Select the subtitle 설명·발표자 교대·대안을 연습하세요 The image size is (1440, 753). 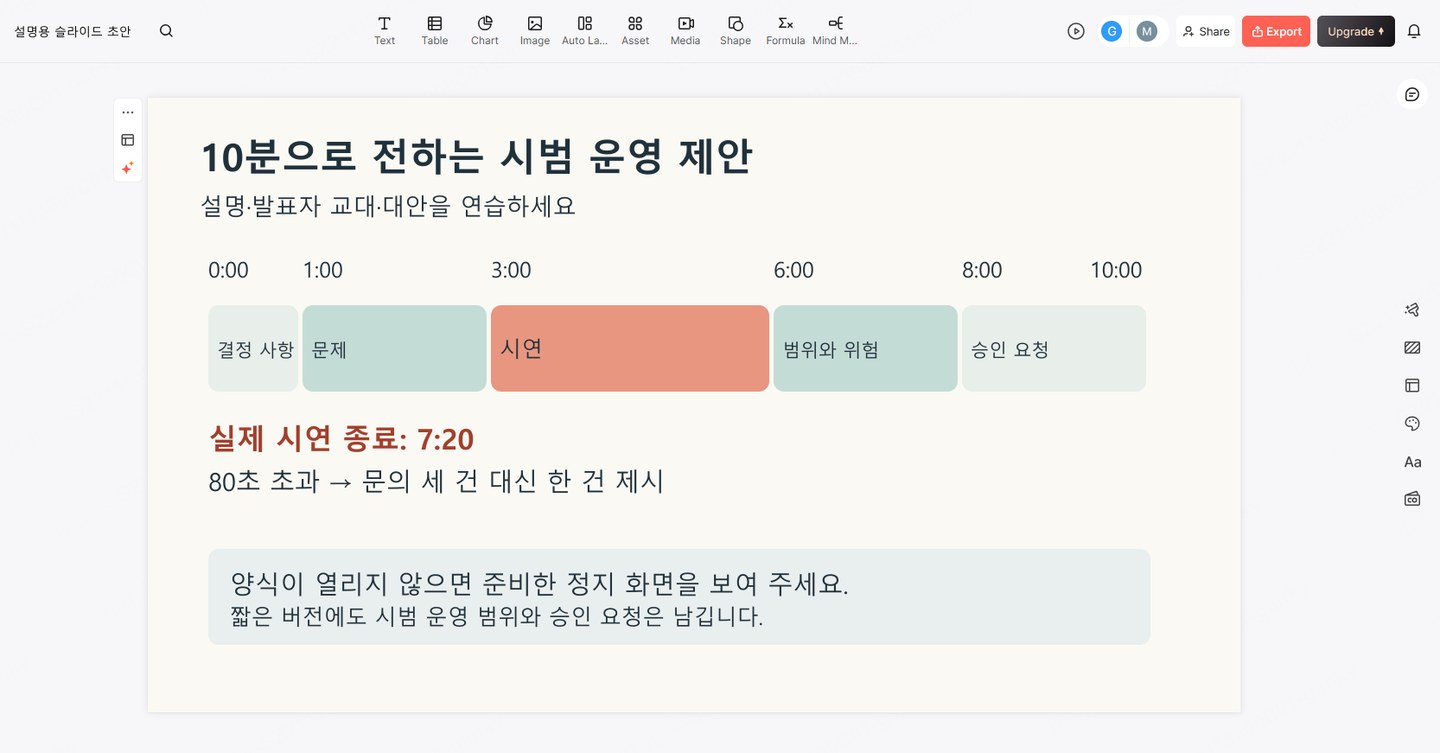(388, 206)
